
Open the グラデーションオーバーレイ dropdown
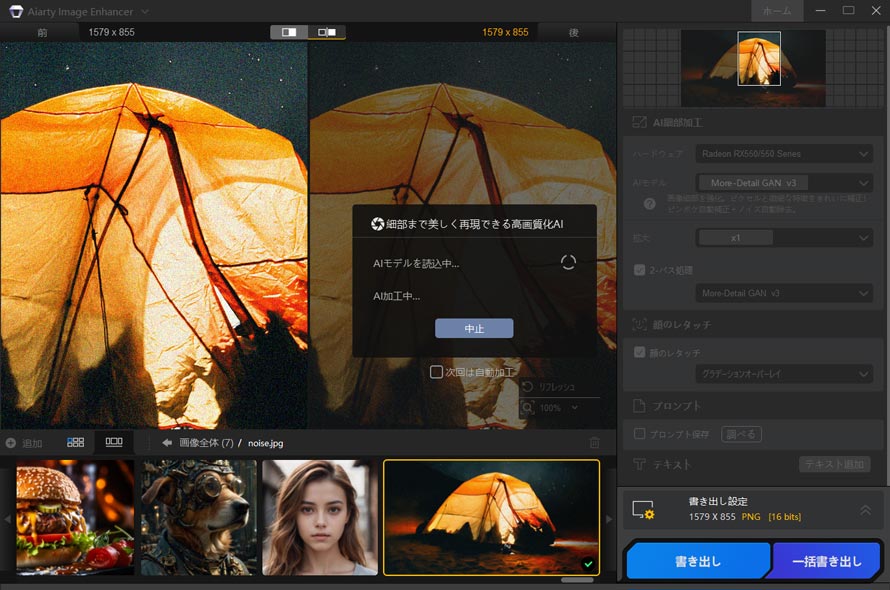[784, 374]
